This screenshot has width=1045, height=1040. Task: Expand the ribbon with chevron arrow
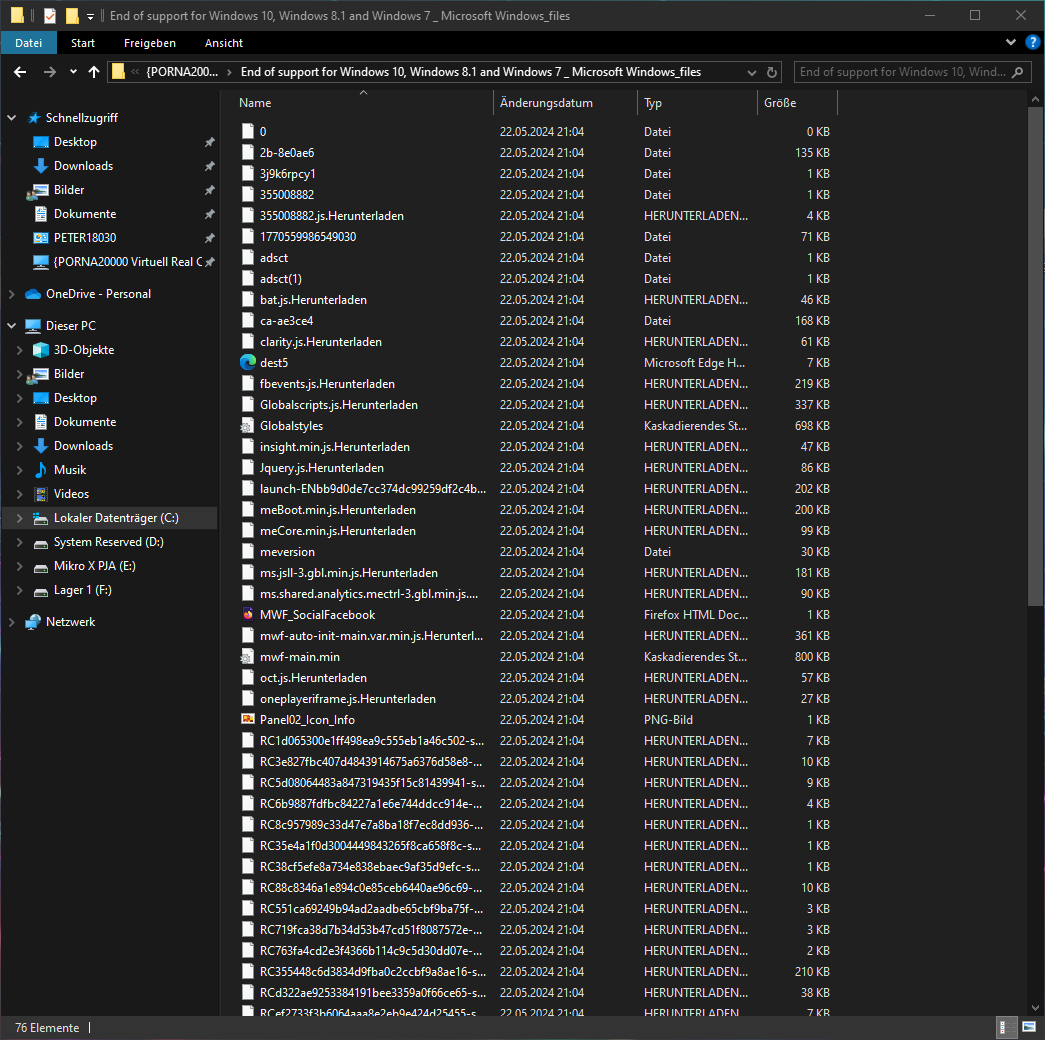pyautogui.click(x=1010, y=43)
